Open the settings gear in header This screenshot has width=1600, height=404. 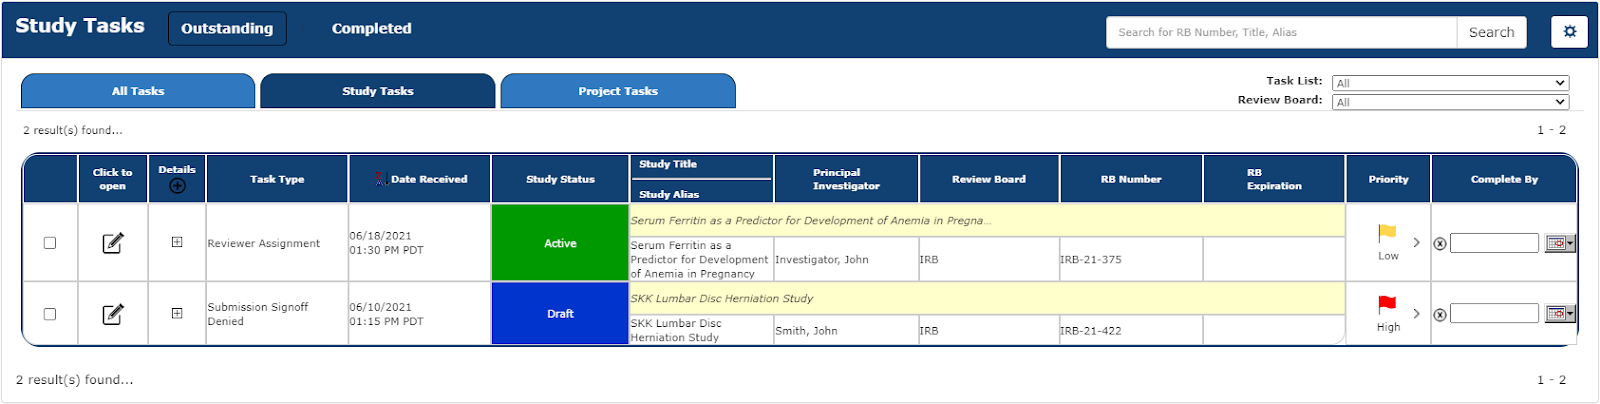(1569, 32)
